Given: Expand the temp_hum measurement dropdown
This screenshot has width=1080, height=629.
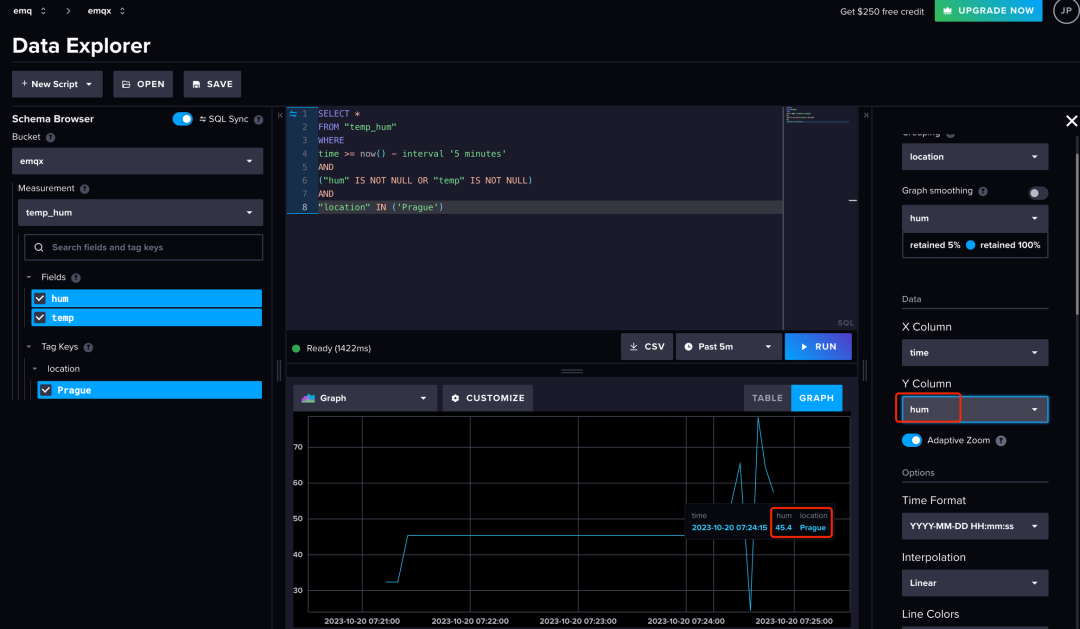Looking at the screenshot, I should point(140,212).
